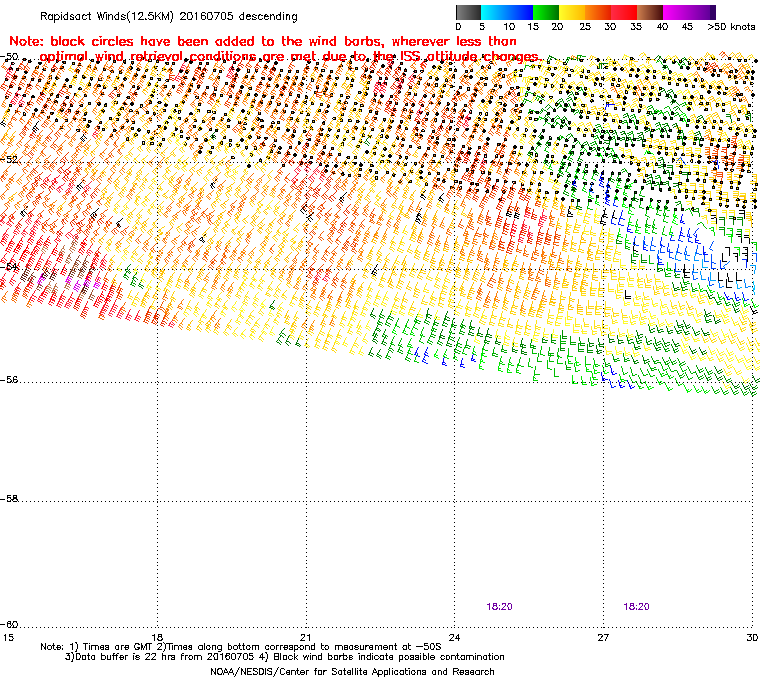760x688 pixels.
Task: Pick the blue 10-15 knots legend segment
Action: 520,12
